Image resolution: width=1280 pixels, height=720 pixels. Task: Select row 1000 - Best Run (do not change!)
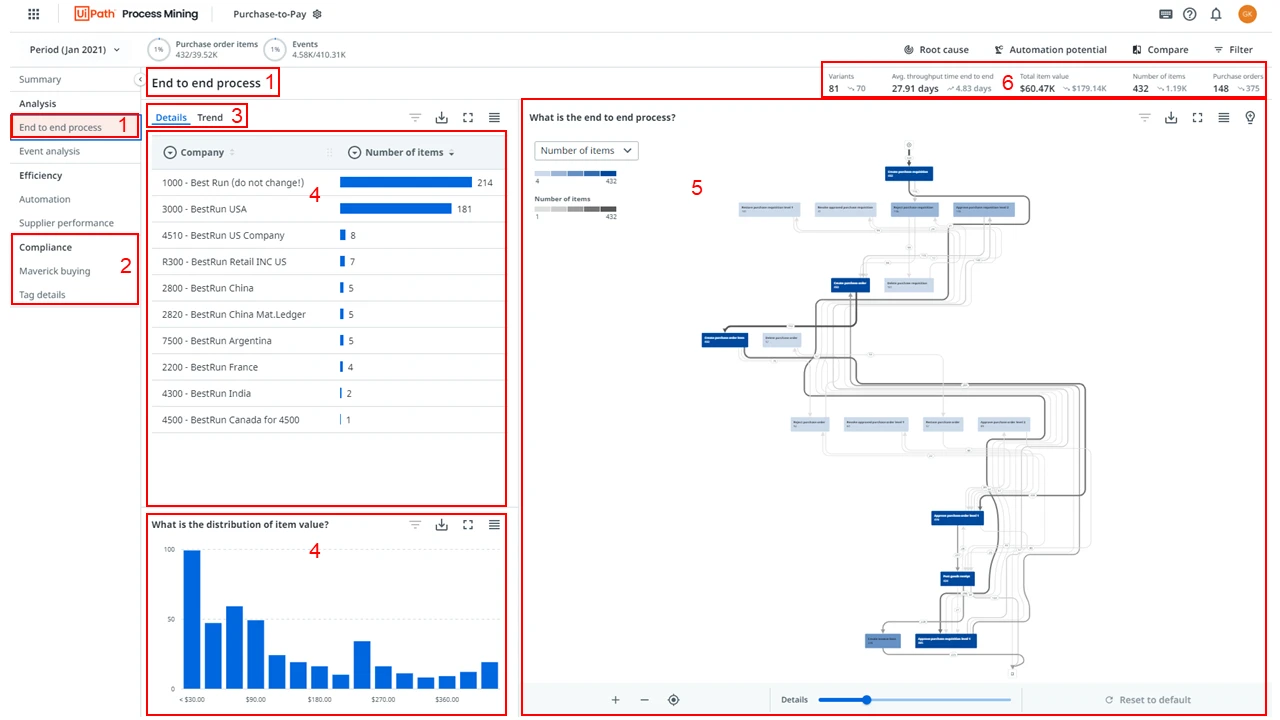coord(327,183)
